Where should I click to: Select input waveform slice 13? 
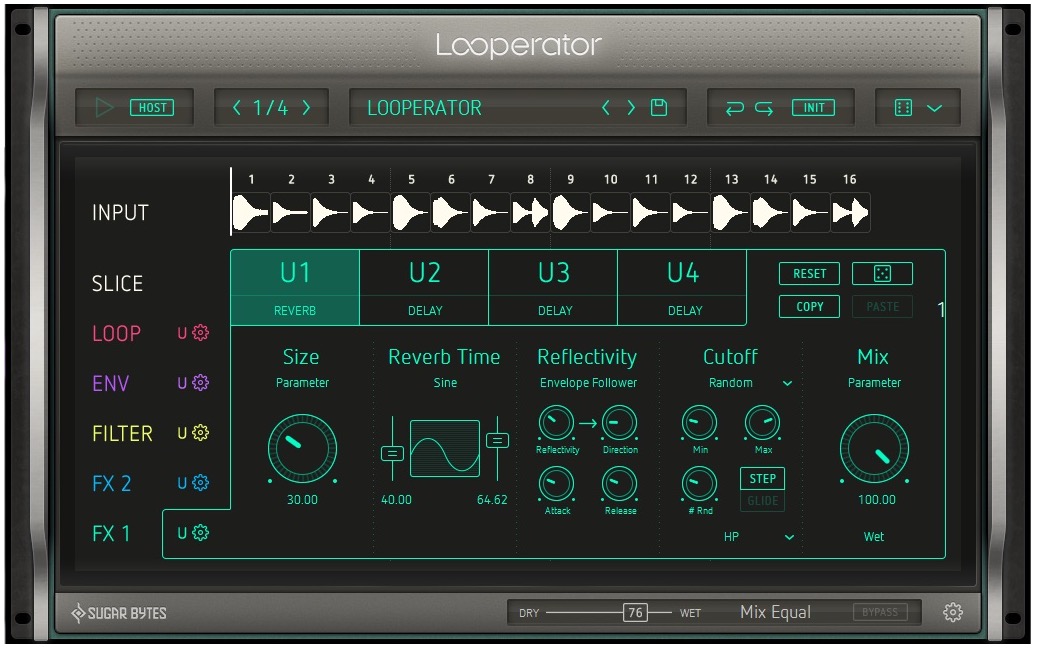731,213
